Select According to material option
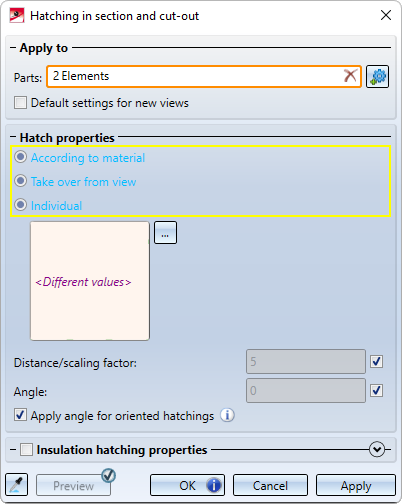The width and height of the screenshot is (402, 504). point(21,157)
